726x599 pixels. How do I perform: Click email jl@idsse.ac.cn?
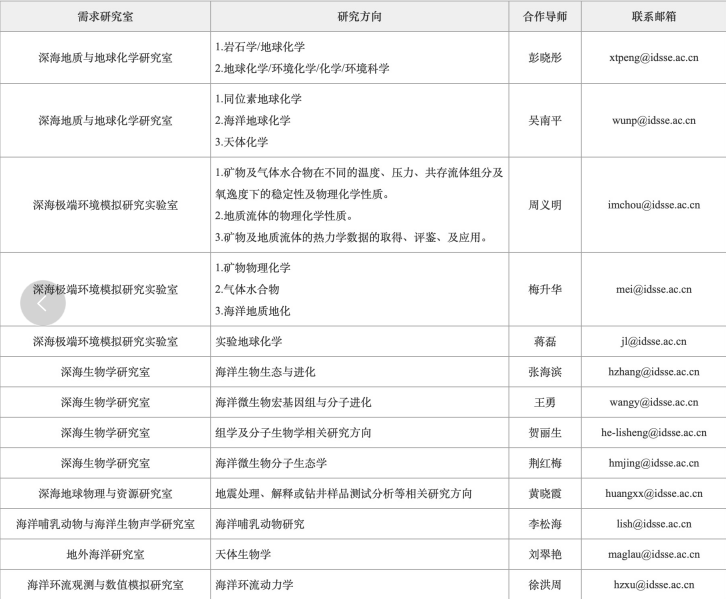pos(654,342)
